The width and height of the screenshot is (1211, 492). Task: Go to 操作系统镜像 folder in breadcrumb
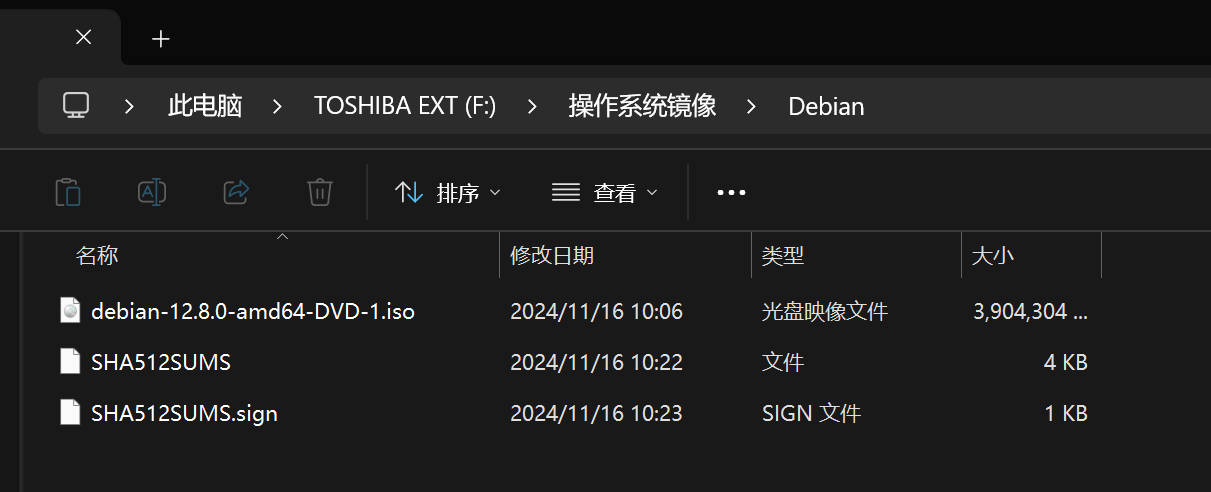click(642, 106)
